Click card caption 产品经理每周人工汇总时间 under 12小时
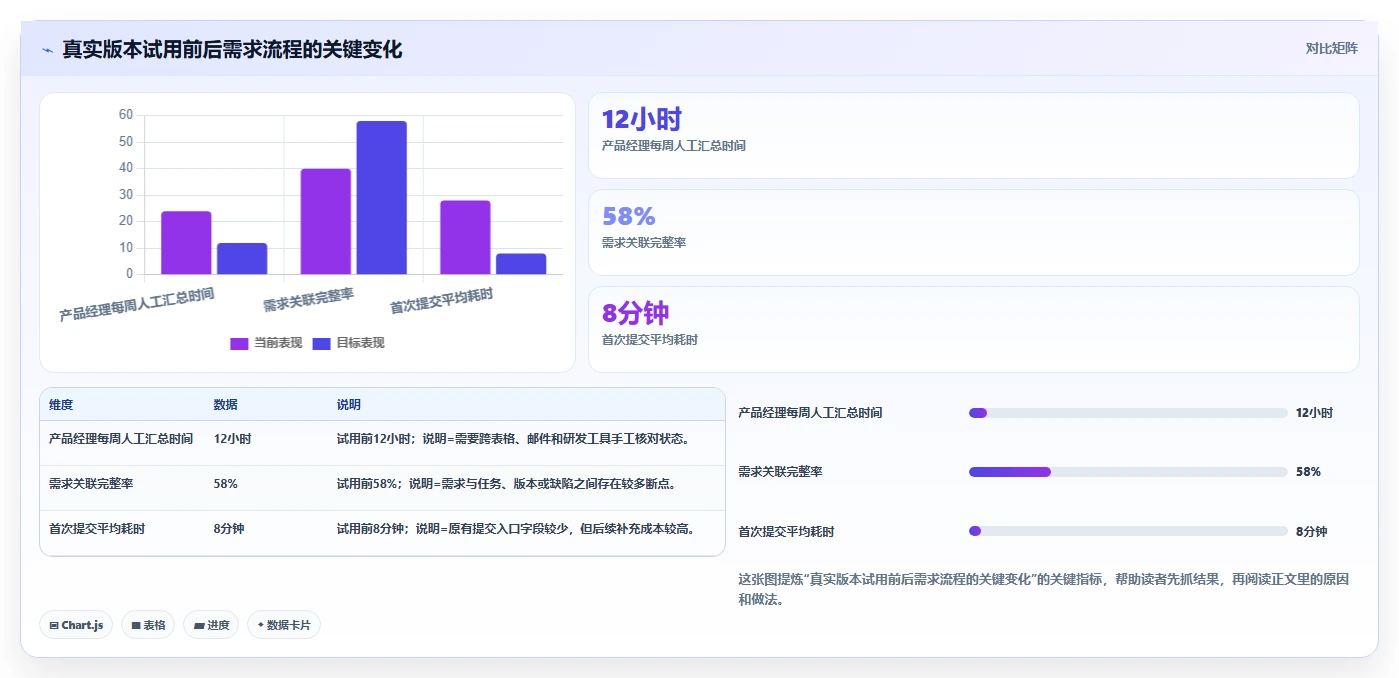This screenshot has height=678, width=1399. coord(674,146)
